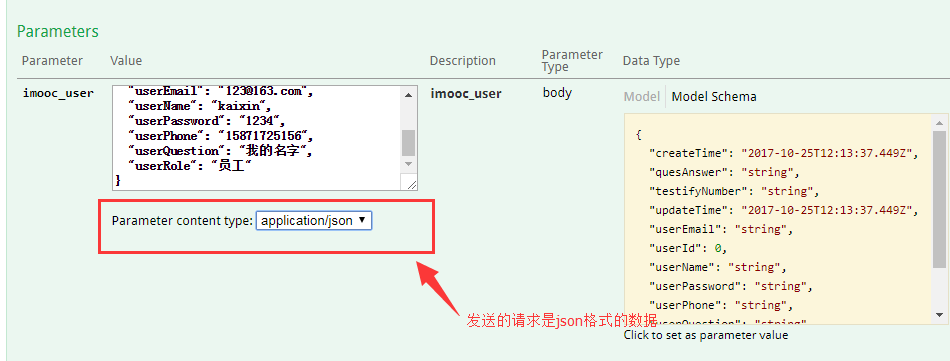Image resolution: width=950 pixels, height=361 pixels.
Task: Click the body parameter type cell
Action: pos(557,93)
